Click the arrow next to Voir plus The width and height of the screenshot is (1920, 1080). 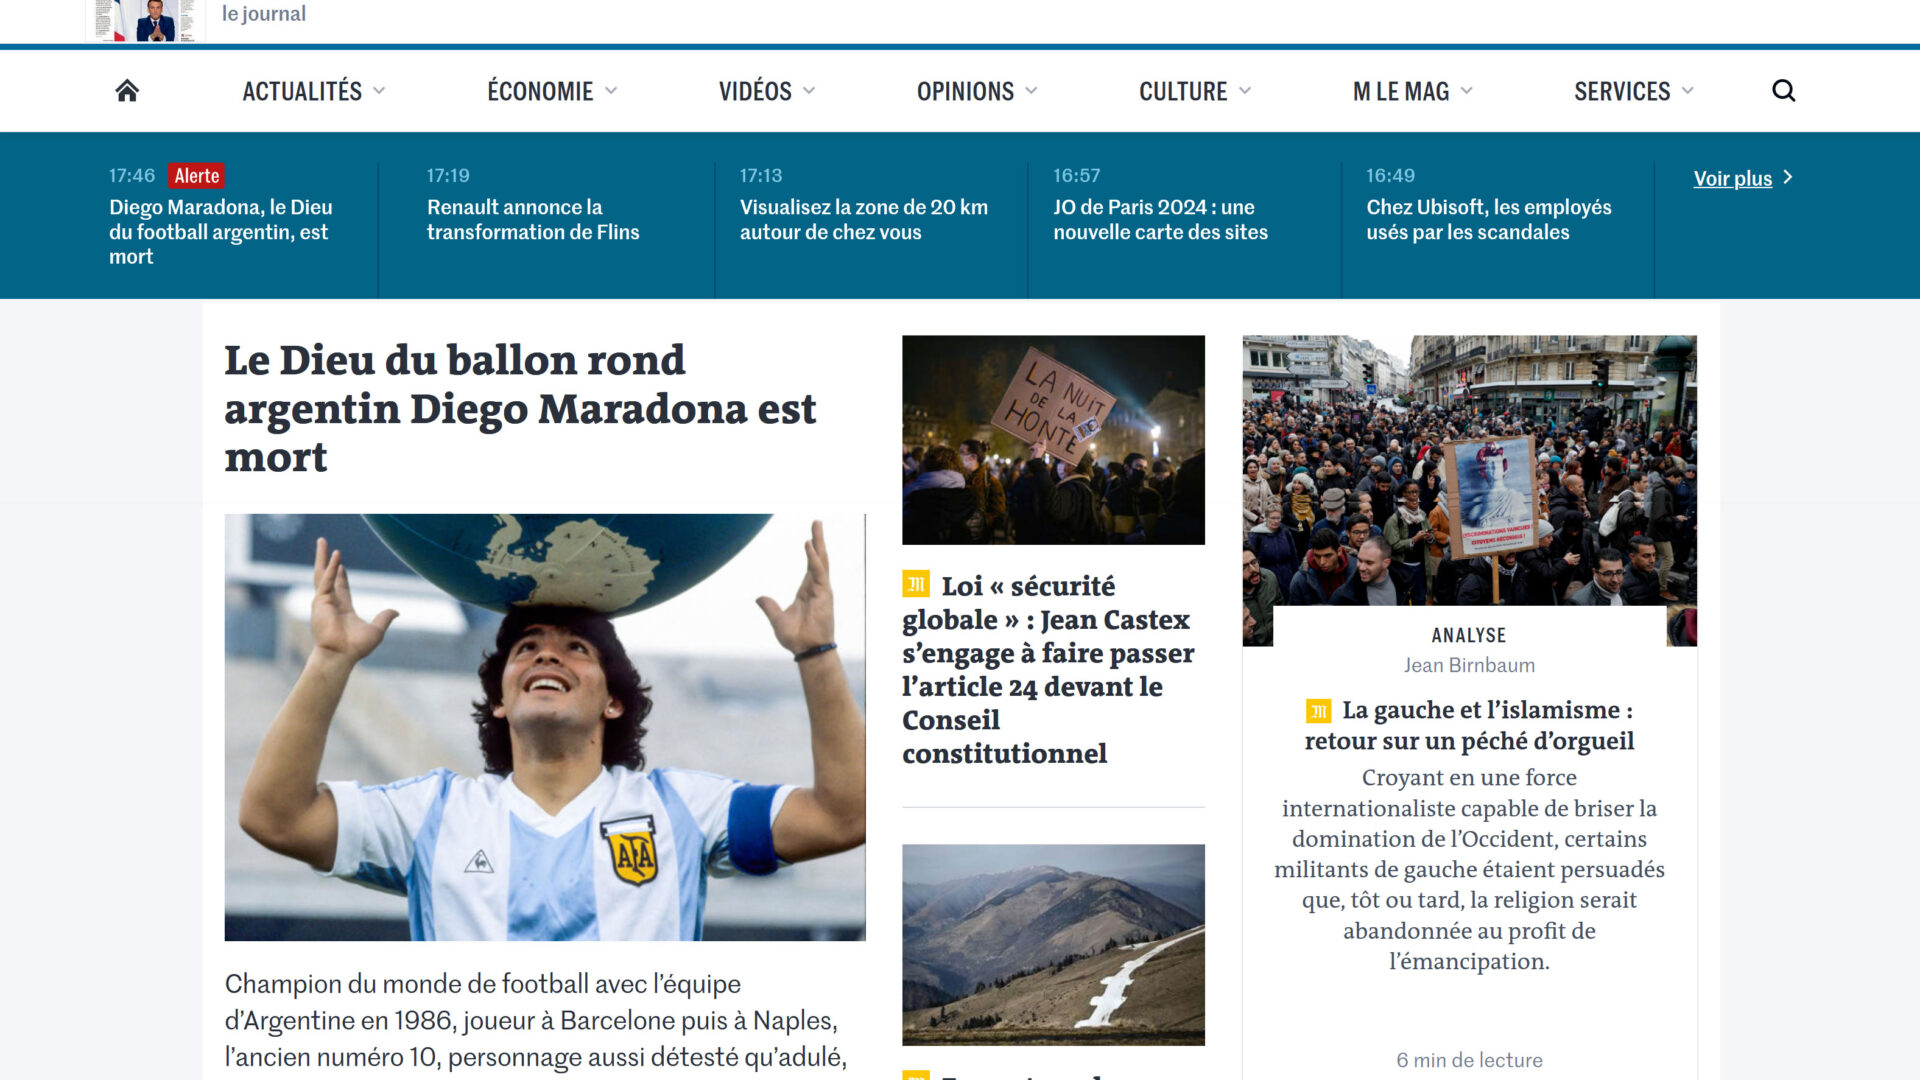1788,177
